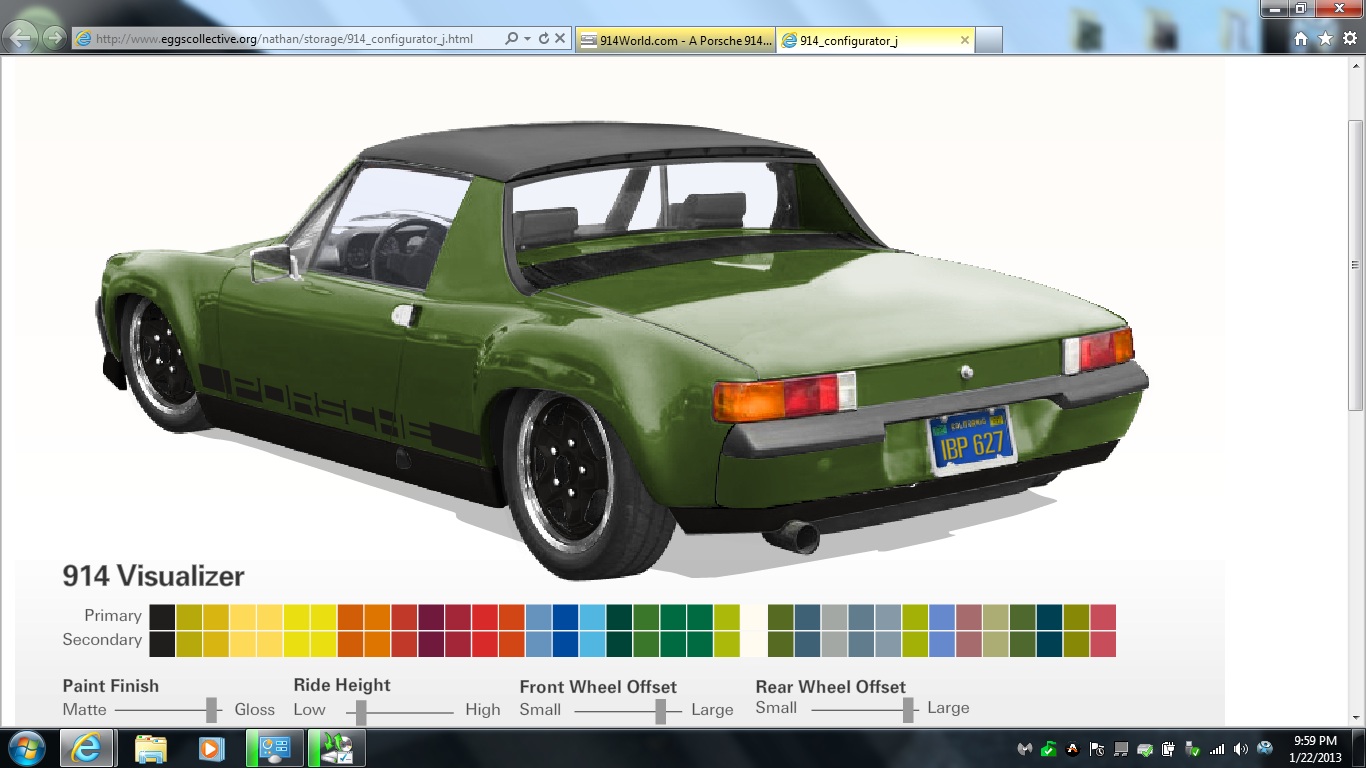The height and width of the screenshot is (777, 1366).
Task: Click the address bar URL field
Action: coord(290,39)
